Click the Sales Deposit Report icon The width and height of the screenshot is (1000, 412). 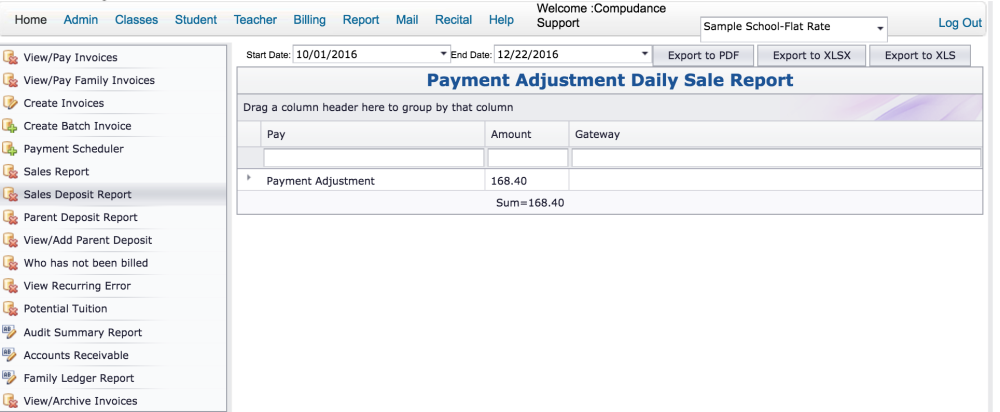[10, 195]
